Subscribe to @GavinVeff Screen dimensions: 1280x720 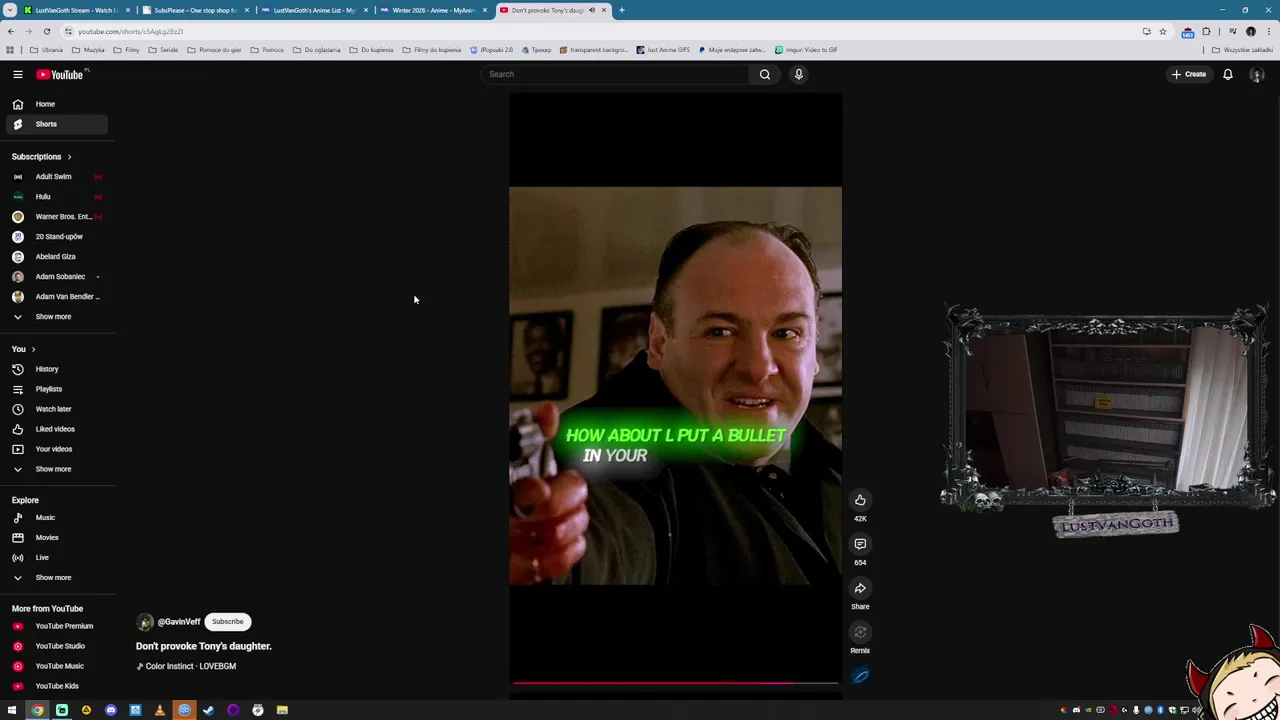point(227,622)
